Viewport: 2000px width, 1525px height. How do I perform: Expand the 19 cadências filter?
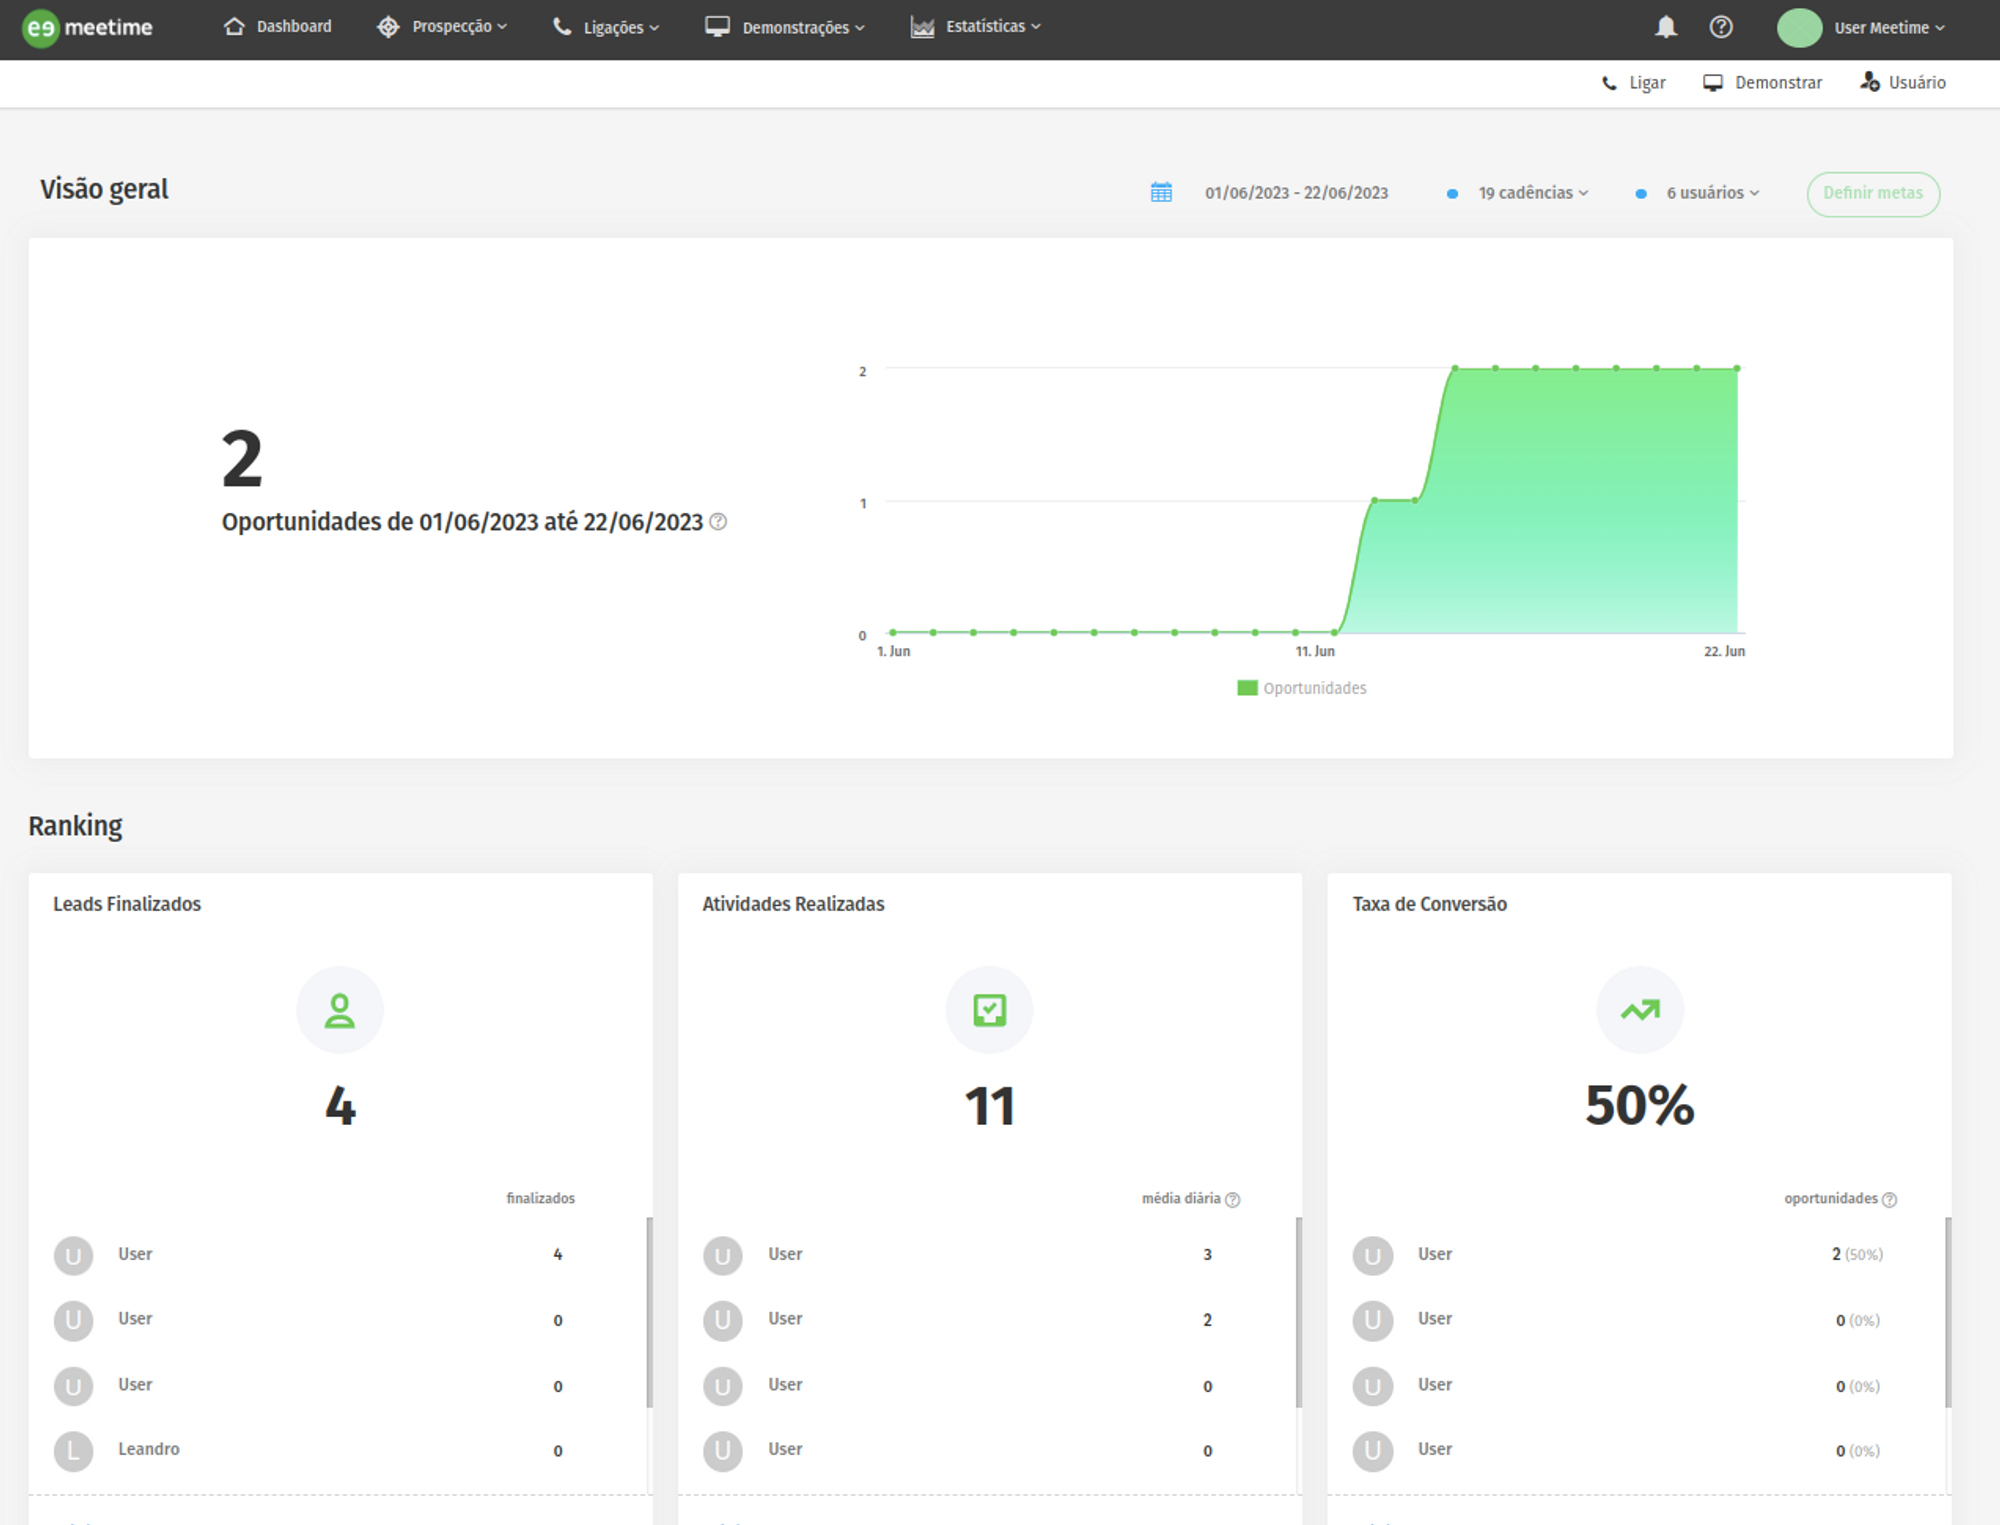(1532, 193)
